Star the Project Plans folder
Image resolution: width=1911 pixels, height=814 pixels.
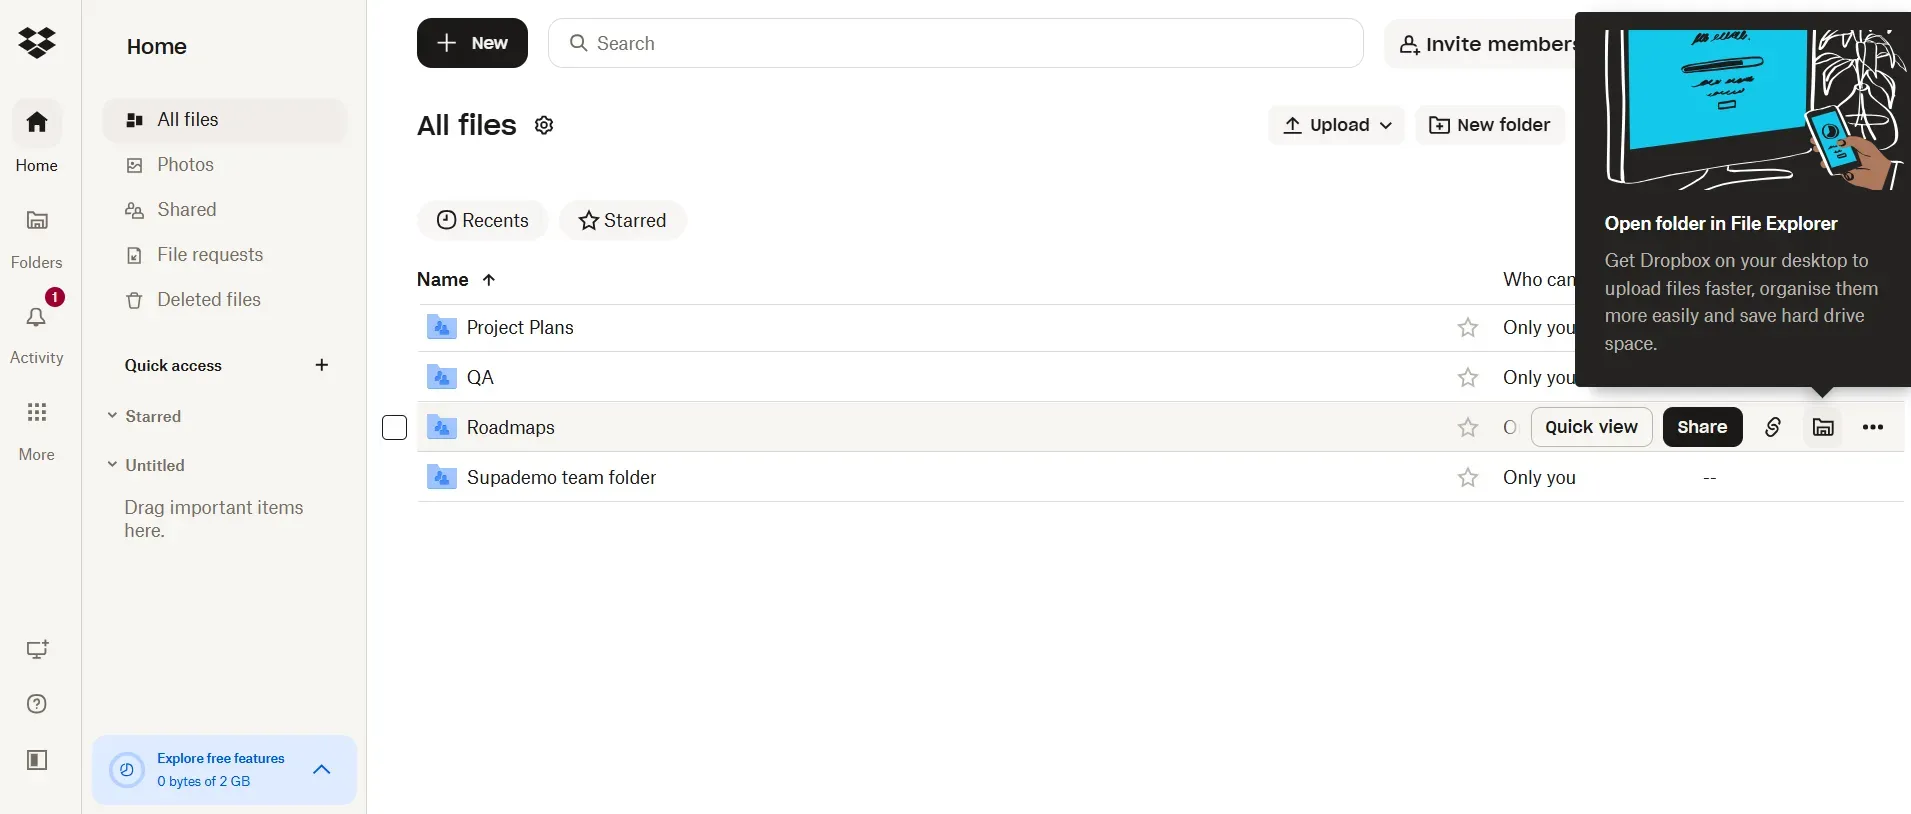point(1466,328)
